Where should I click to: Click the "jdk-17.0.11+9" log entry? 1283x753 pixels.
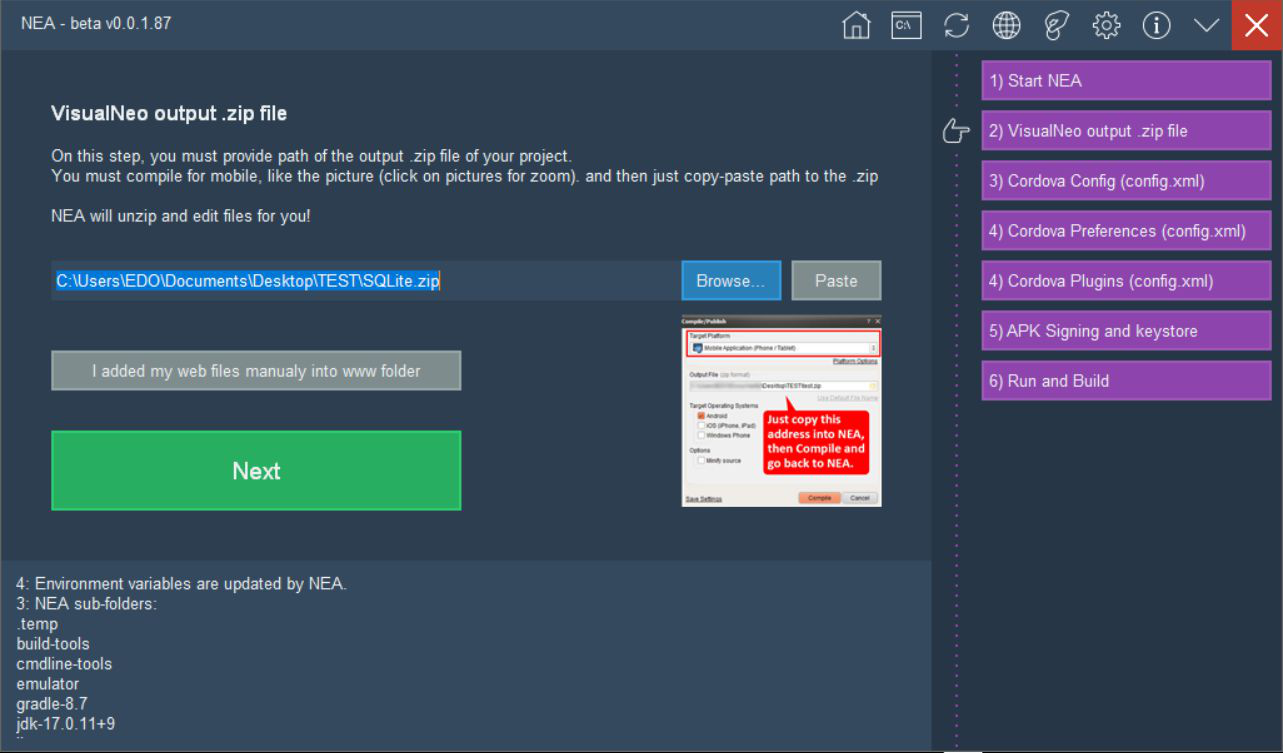(65, 723)
